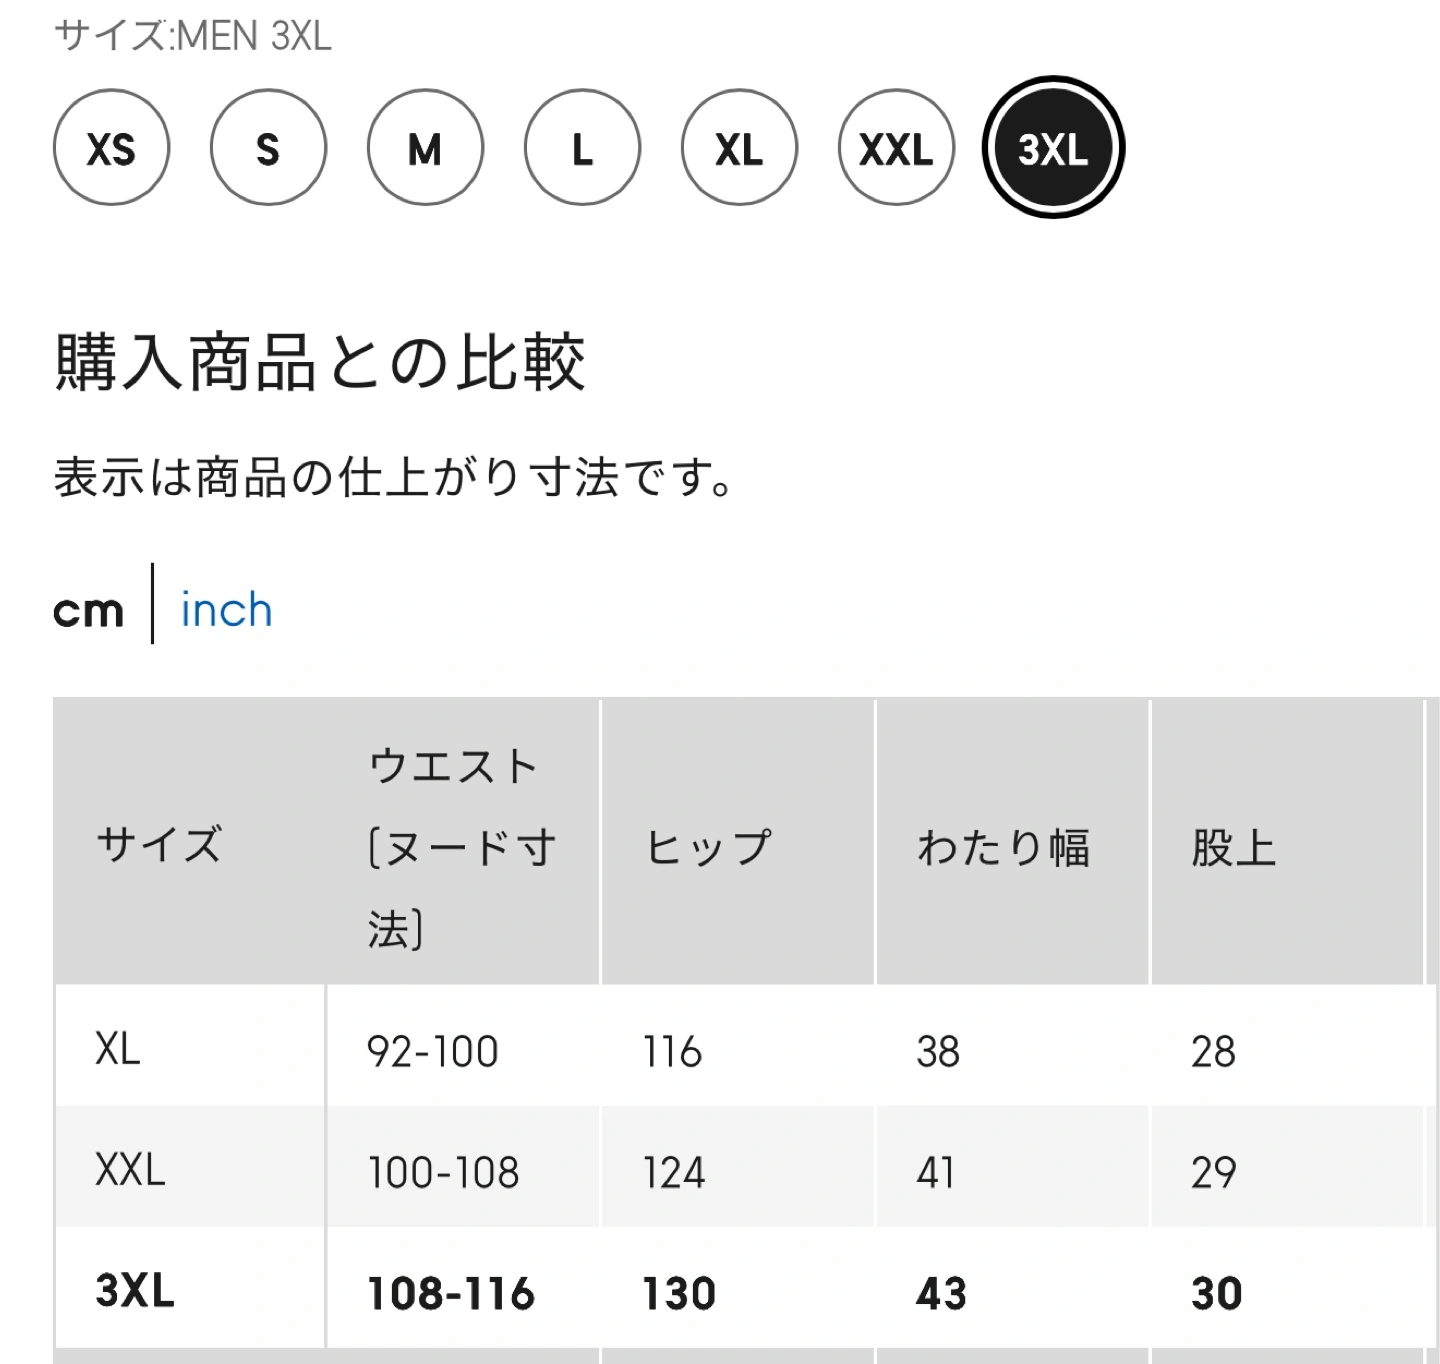Choose size S circle button

pos(268,148)
